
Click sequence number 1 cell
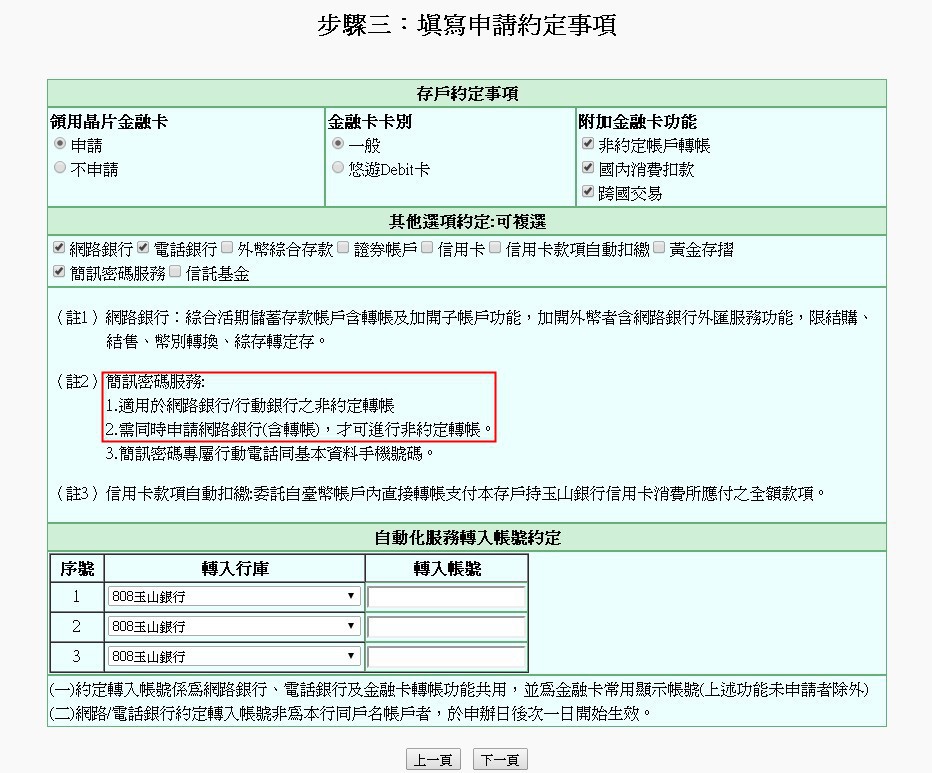click(x=77, y=596)
